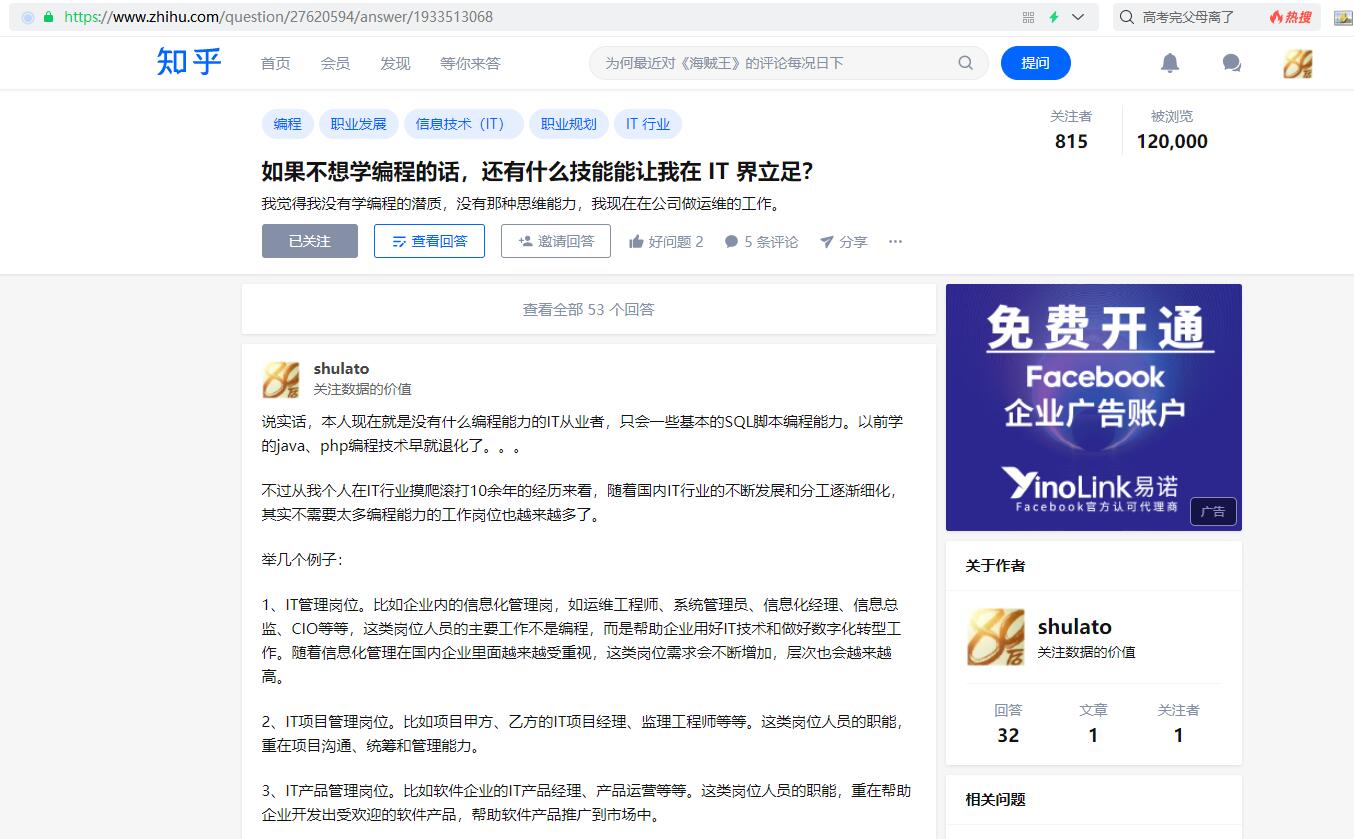This screenshot has width=1354, height=839.
Task: View all answers via 查看全部 53 个回答
Action: 589,309
